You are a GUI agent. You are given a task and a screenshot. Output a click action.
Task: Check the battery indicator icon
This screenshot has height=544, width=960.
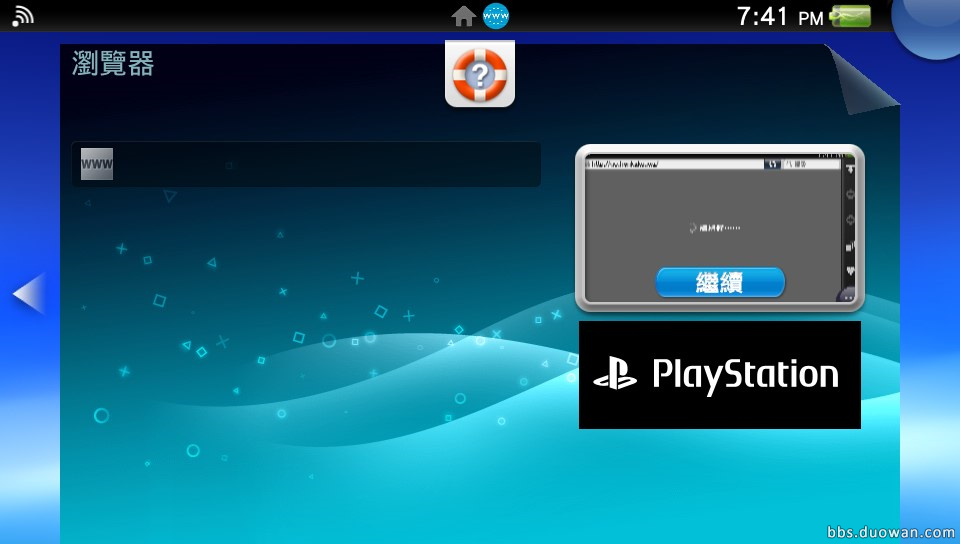tap(850, 16)
